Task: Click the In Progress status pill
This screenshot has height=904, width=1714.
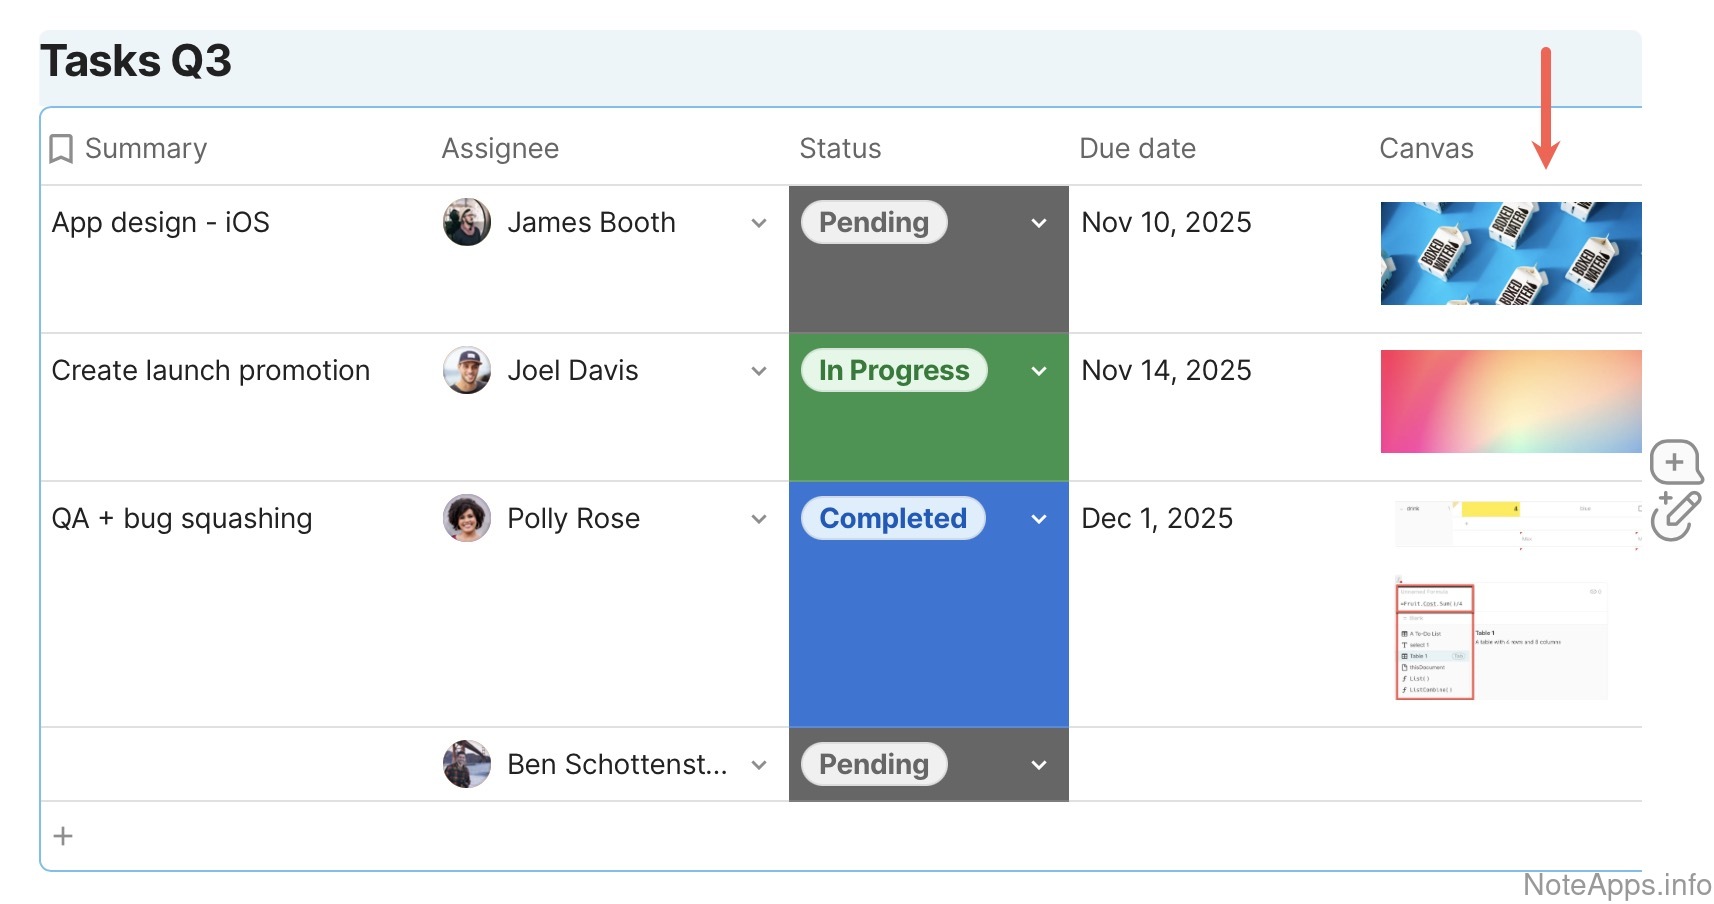Action: (894, 370)
